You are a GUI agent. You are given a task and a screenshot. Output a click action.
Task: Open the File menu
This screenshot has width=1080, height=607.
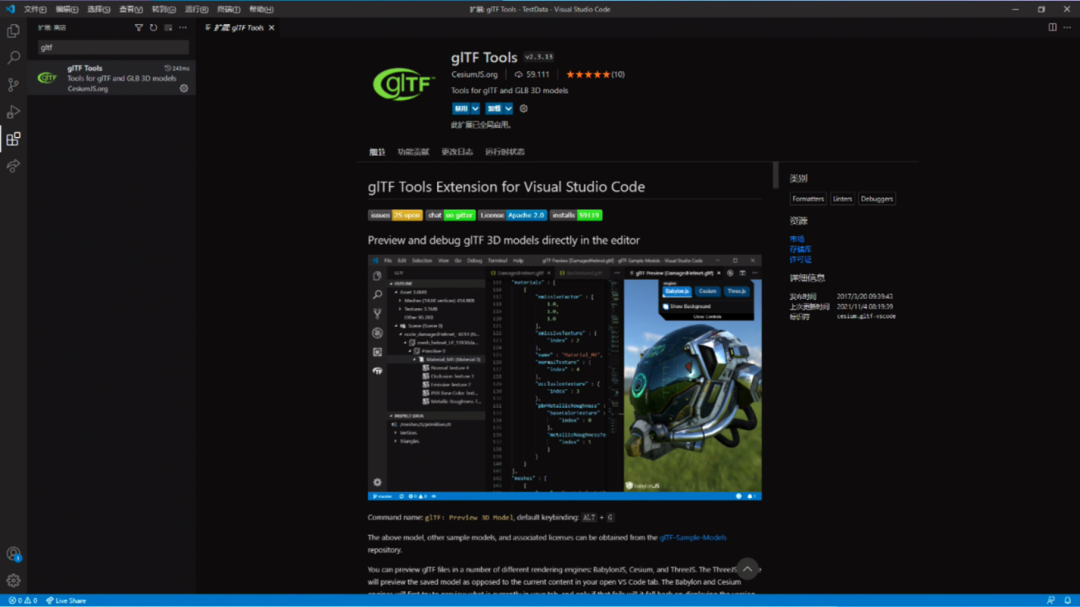pyautogui.click(x=35, y=9)
